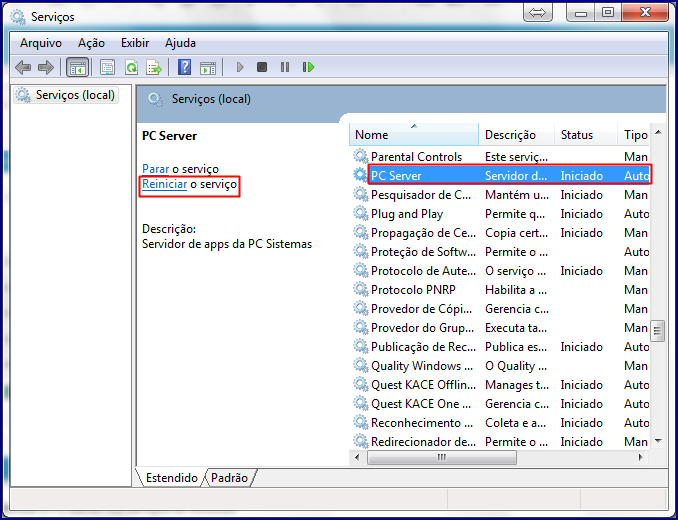Click the Restart Service green toolbar icon
This screenshot has height=520, width=678.
[x=308, y=67]
